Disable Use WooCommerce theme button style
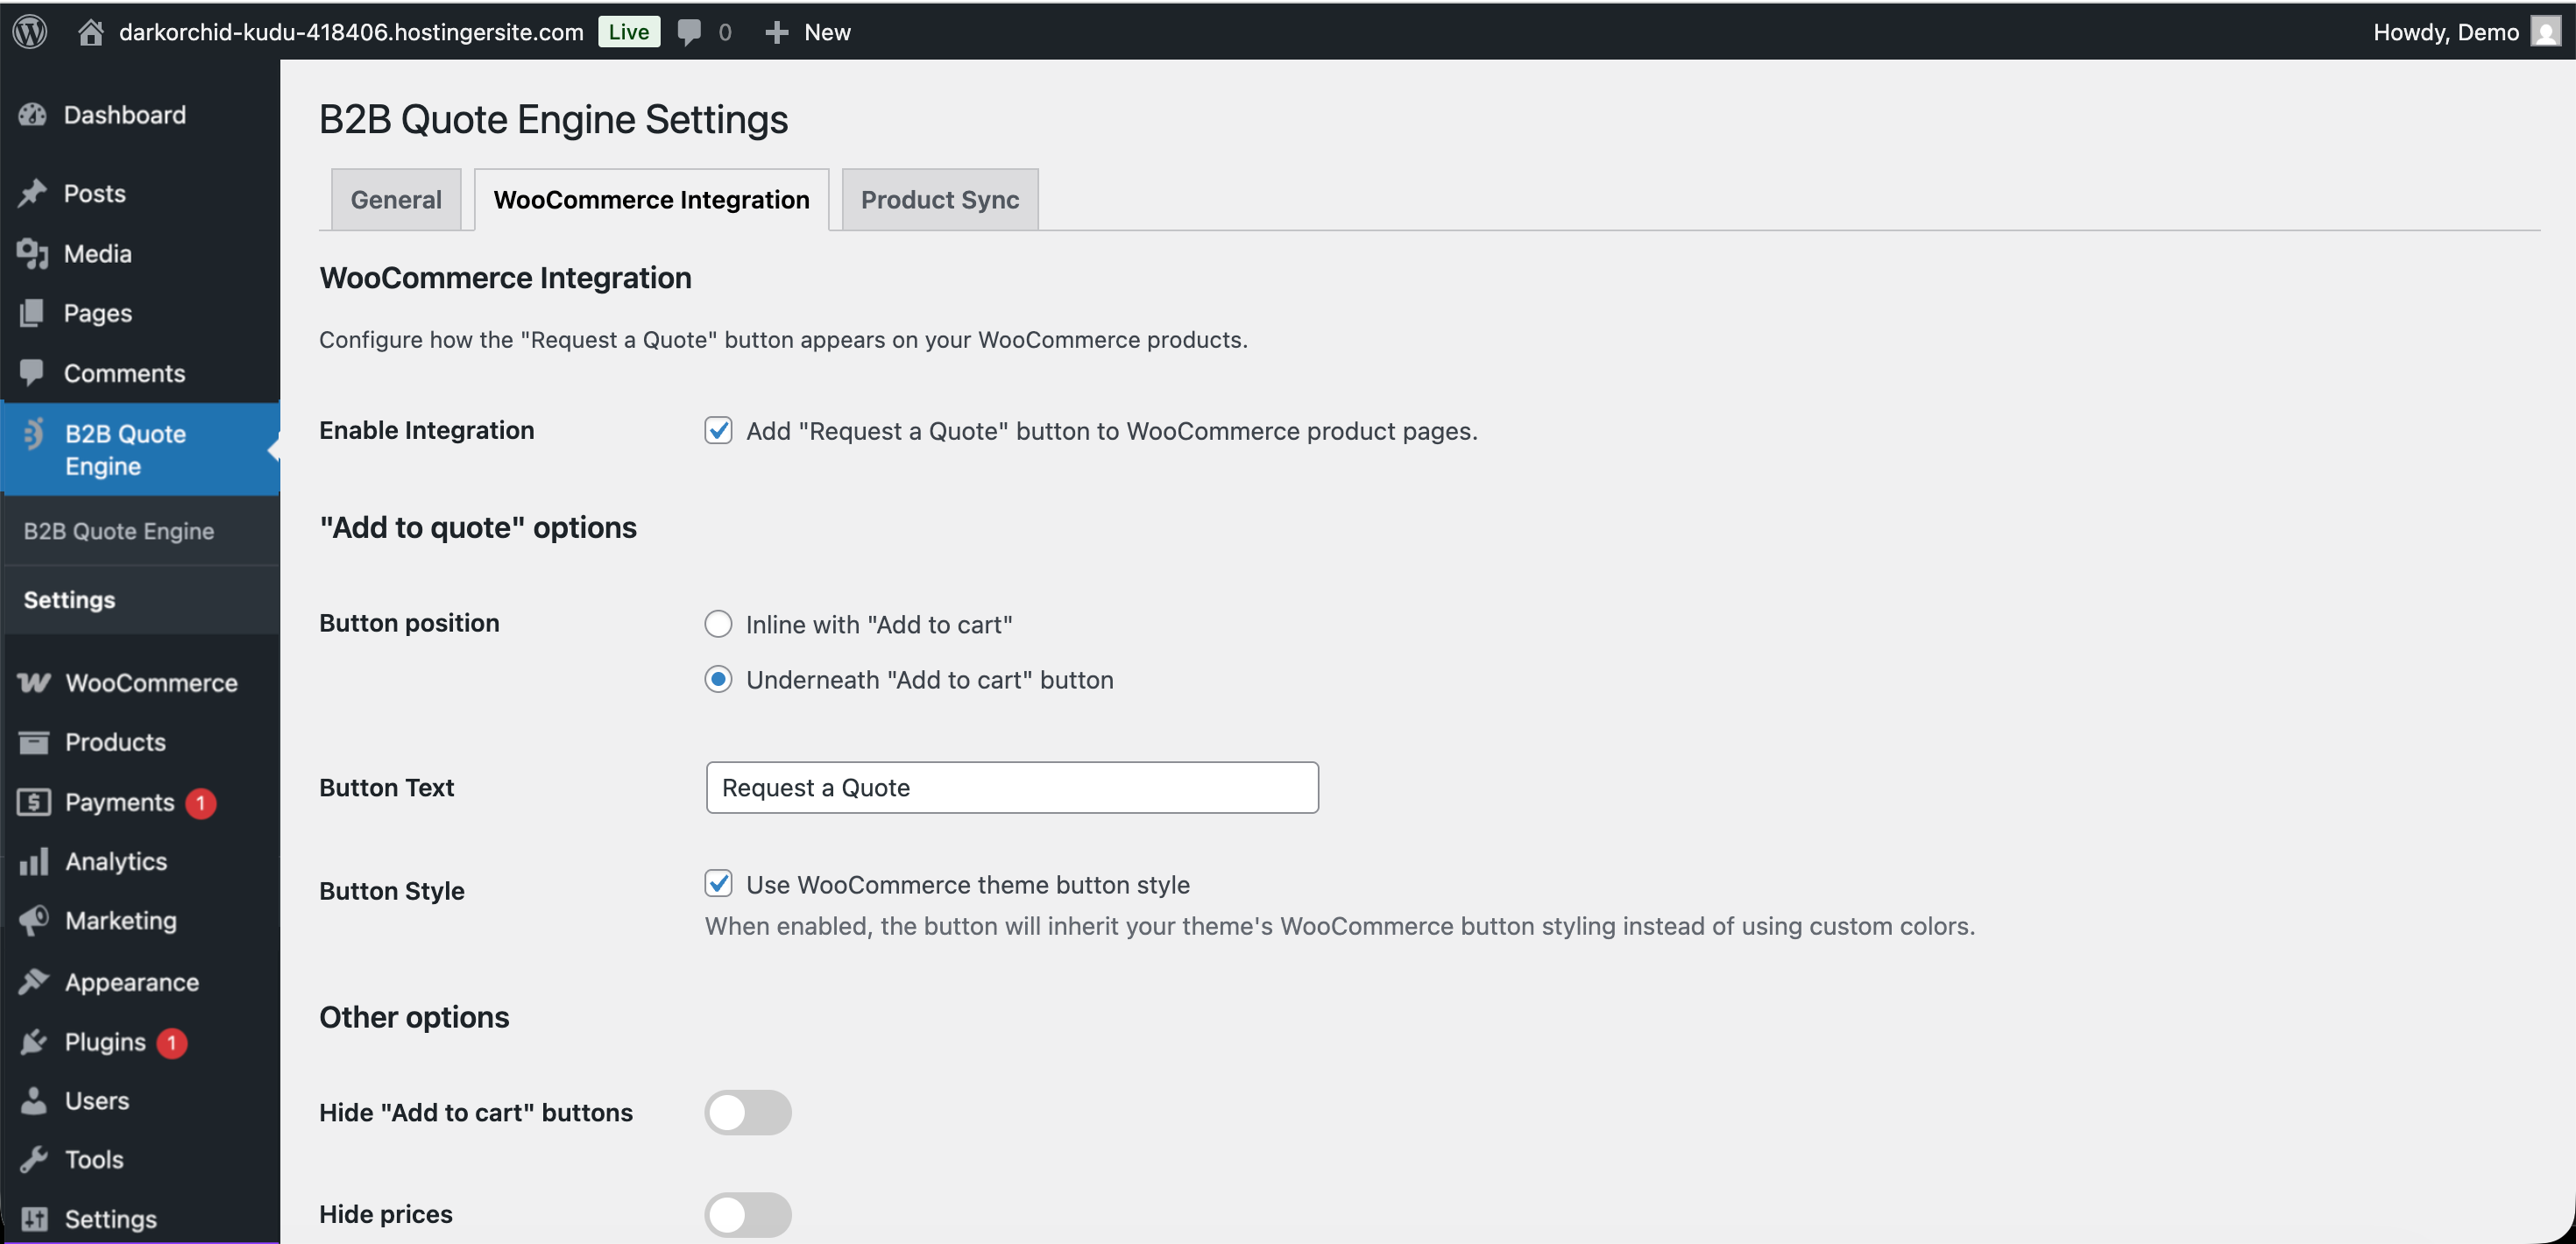Image resolution: width=2576 pixels, height=1244 pixels. click(x=719, y=883)
